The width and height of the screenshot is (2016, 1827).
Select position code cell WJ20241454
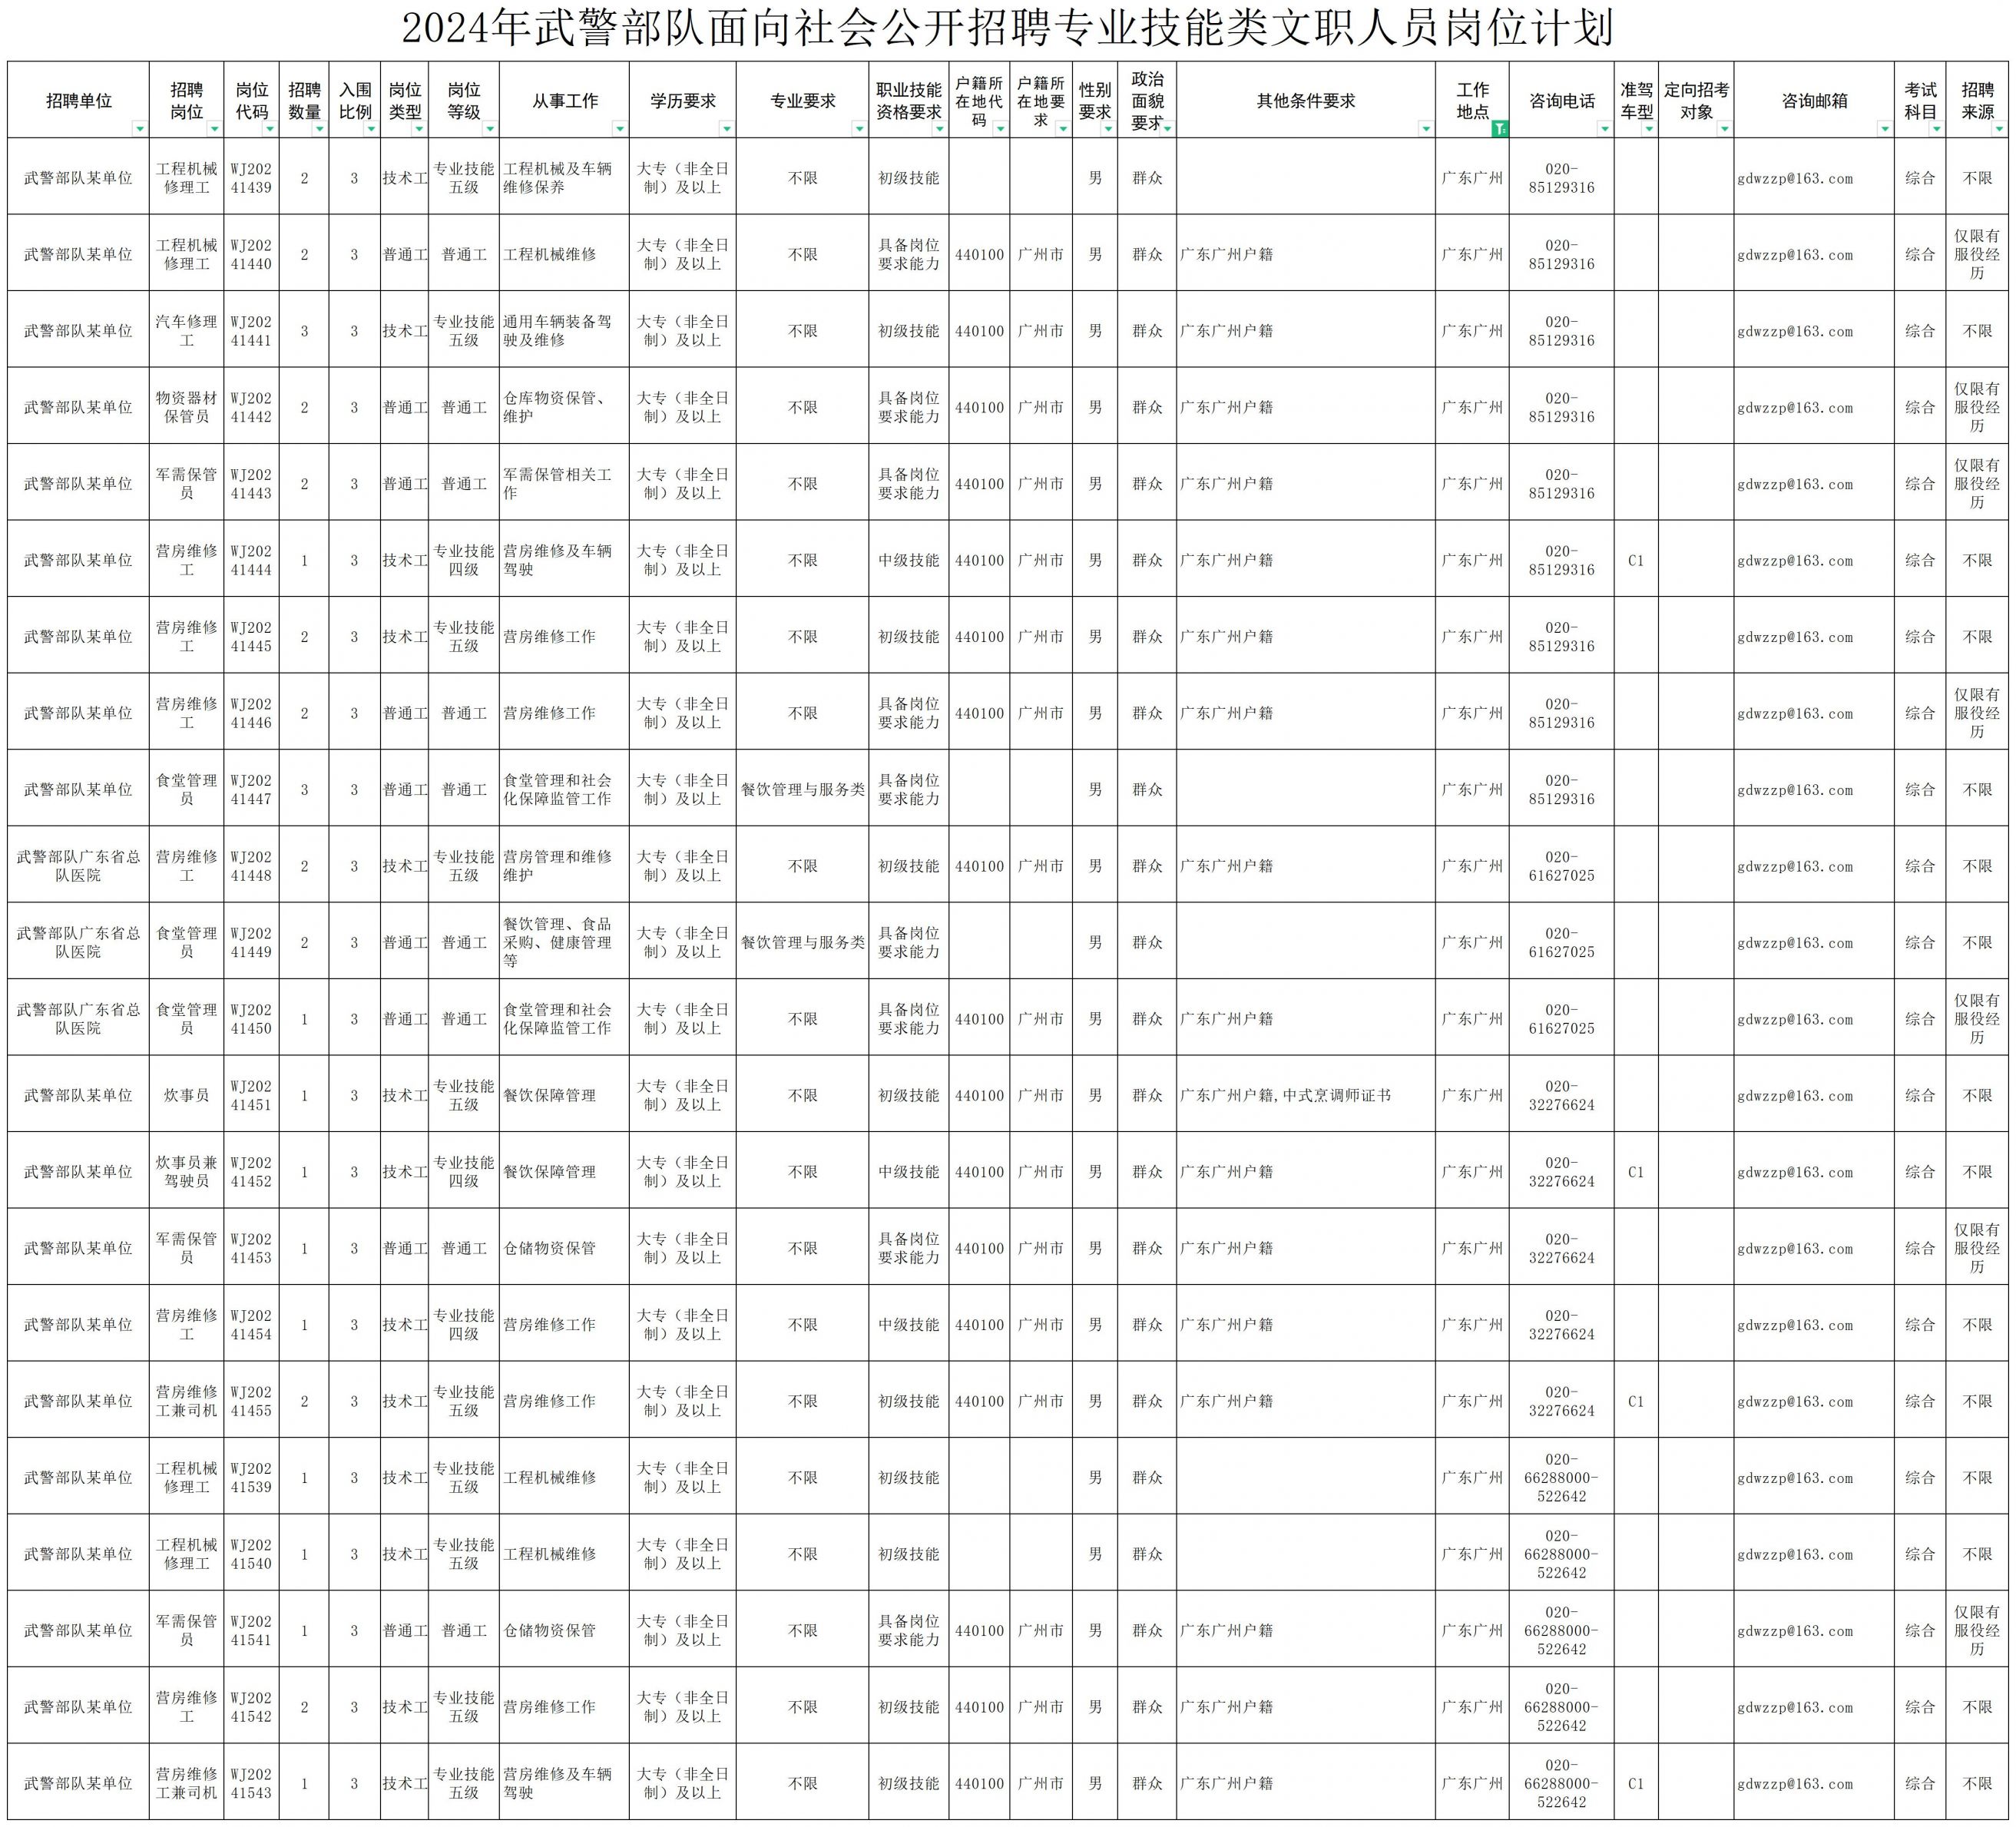(251, 1325)
